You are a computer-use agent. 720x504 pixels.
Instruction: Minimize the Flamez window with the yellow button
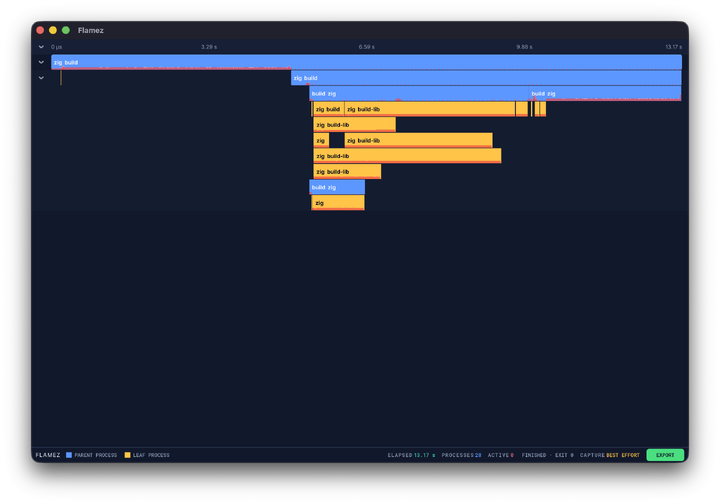click(x=53, y=30)
